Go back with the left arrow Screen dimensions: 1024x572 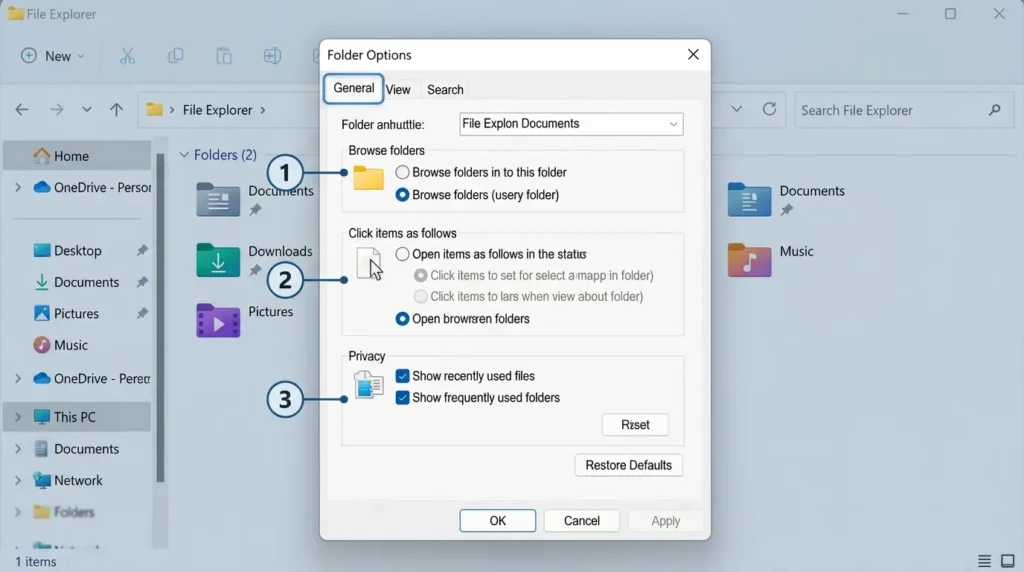point(22,110)
